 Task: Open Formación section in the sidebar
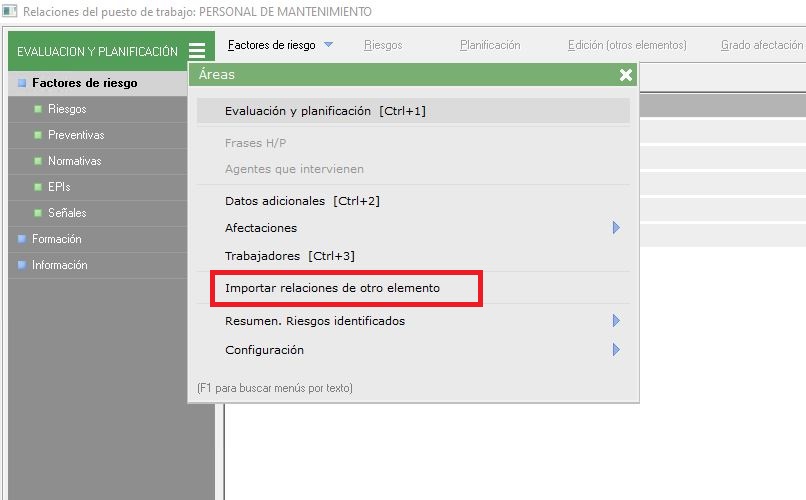57,239
